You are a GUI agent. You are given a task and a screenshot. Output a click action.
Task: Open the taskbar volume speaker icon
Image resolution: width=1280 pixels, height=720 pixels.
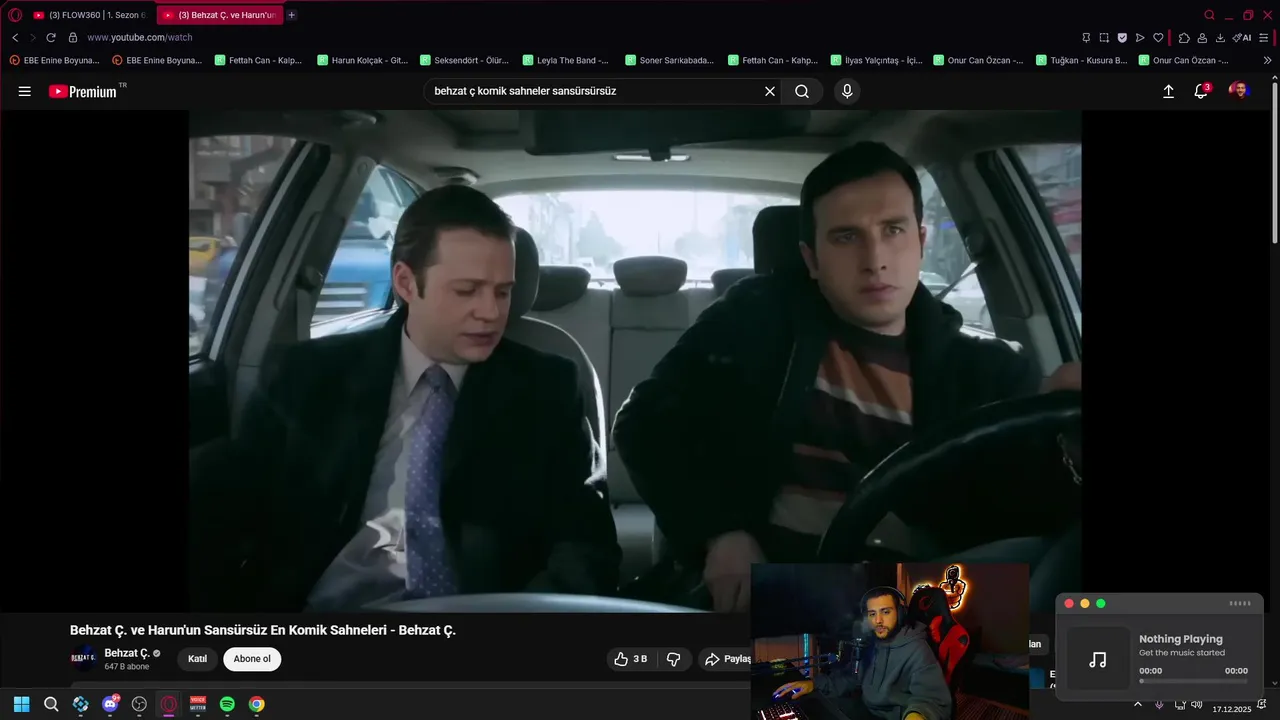(1197, 704)
